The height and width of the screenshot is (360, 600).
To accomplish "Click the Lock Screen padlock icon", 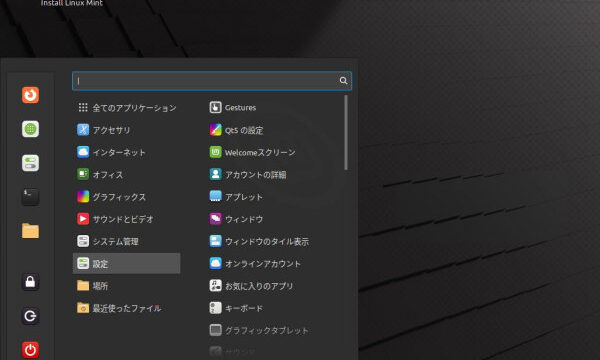I will point(30,282).
